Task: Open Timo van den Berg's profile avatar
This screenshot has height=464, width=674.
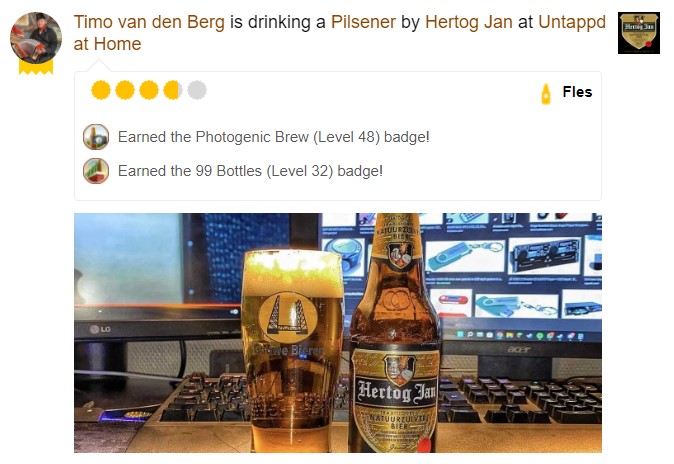Action: point(36,38)
